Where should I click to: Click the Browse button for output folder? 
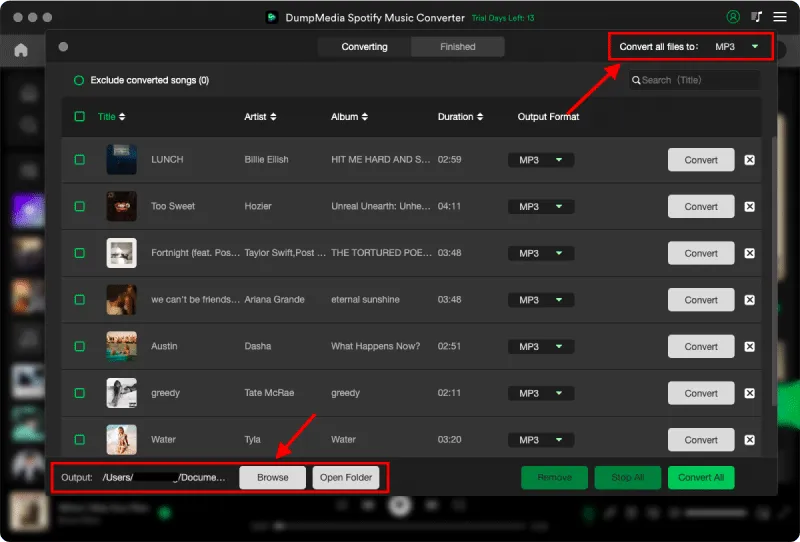tap(272, 478)
